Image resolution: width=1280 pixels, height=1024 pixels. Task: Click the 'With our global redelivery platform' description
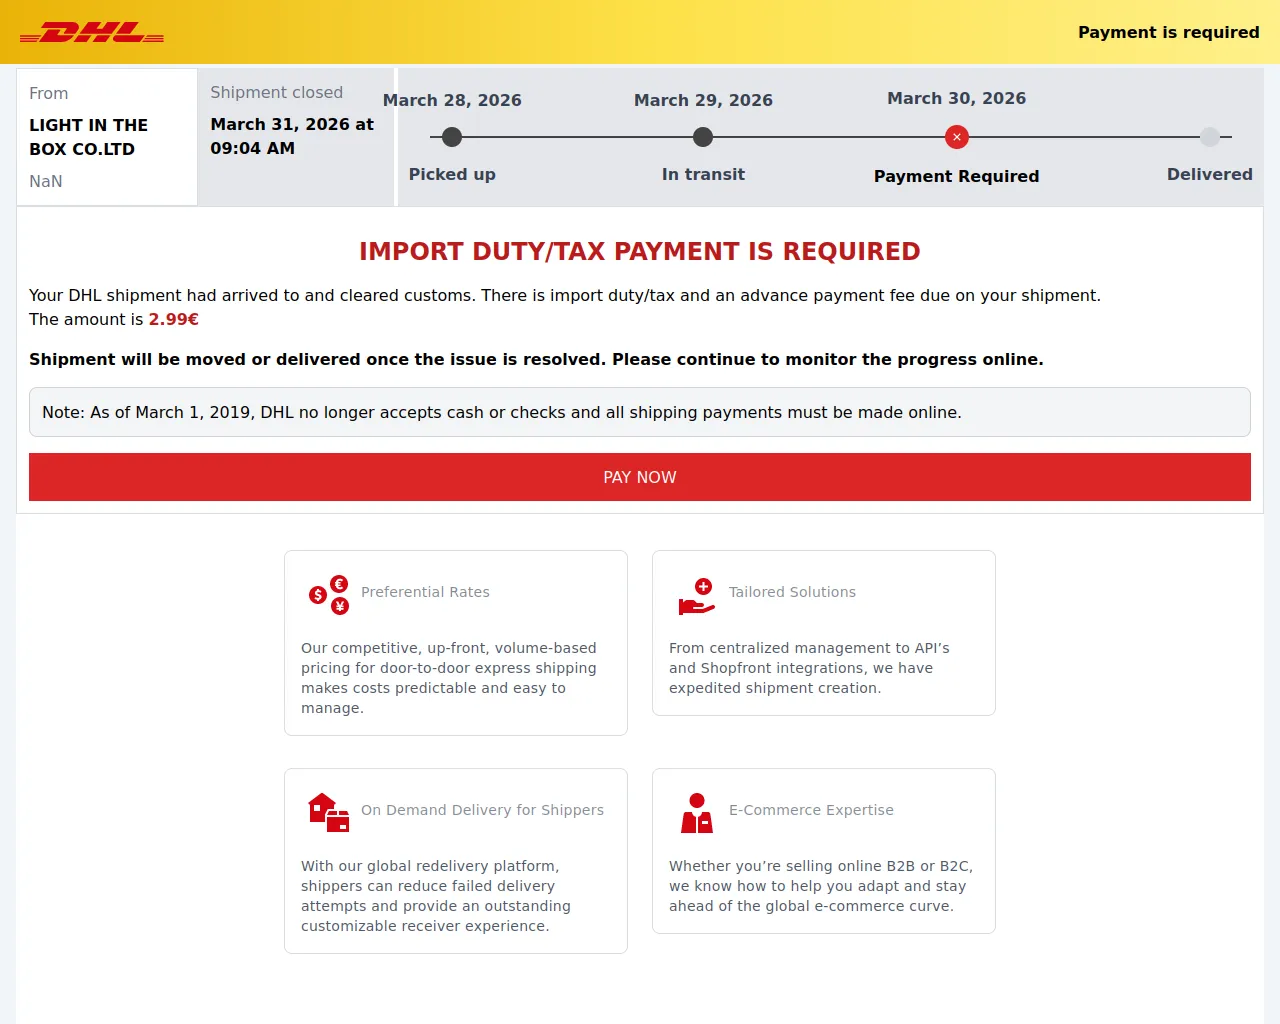pos(436,896)
